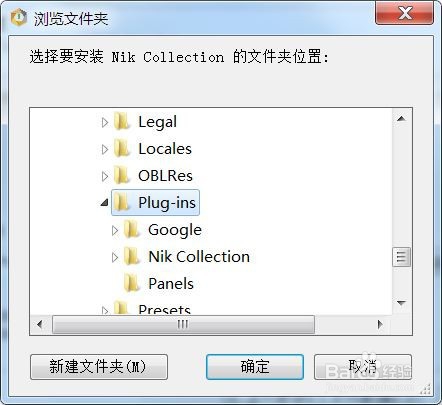
Task: Collapse the Plug-ins folder node
Action: (x=105, y=202)
